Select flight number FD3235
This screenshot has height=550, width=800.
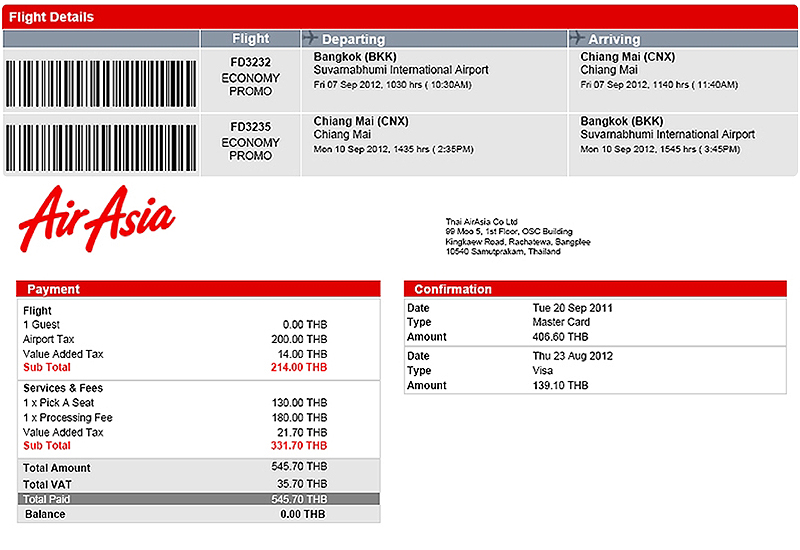(x=251, y=127)
